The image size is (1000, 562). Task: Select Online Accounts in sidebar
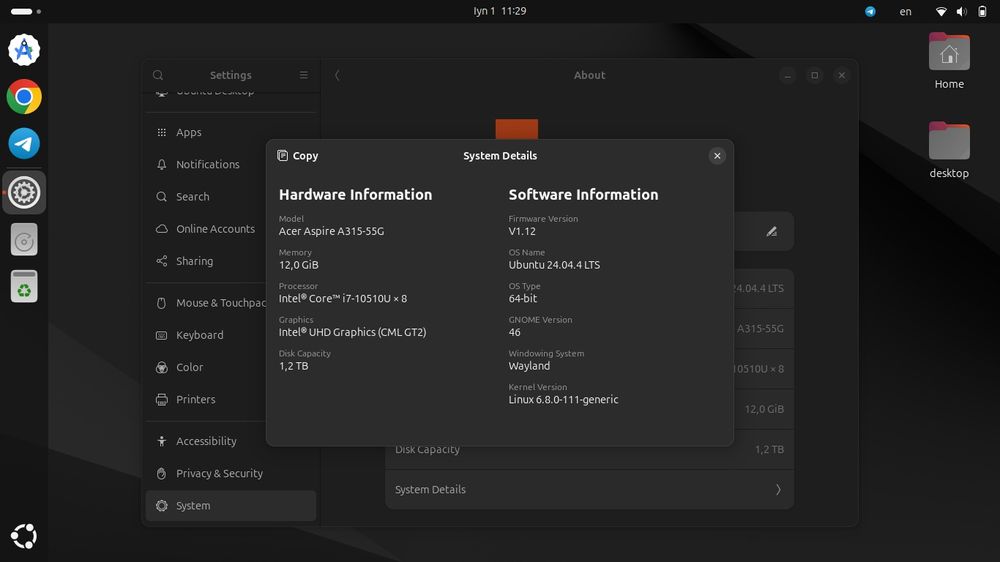[231, 228]
